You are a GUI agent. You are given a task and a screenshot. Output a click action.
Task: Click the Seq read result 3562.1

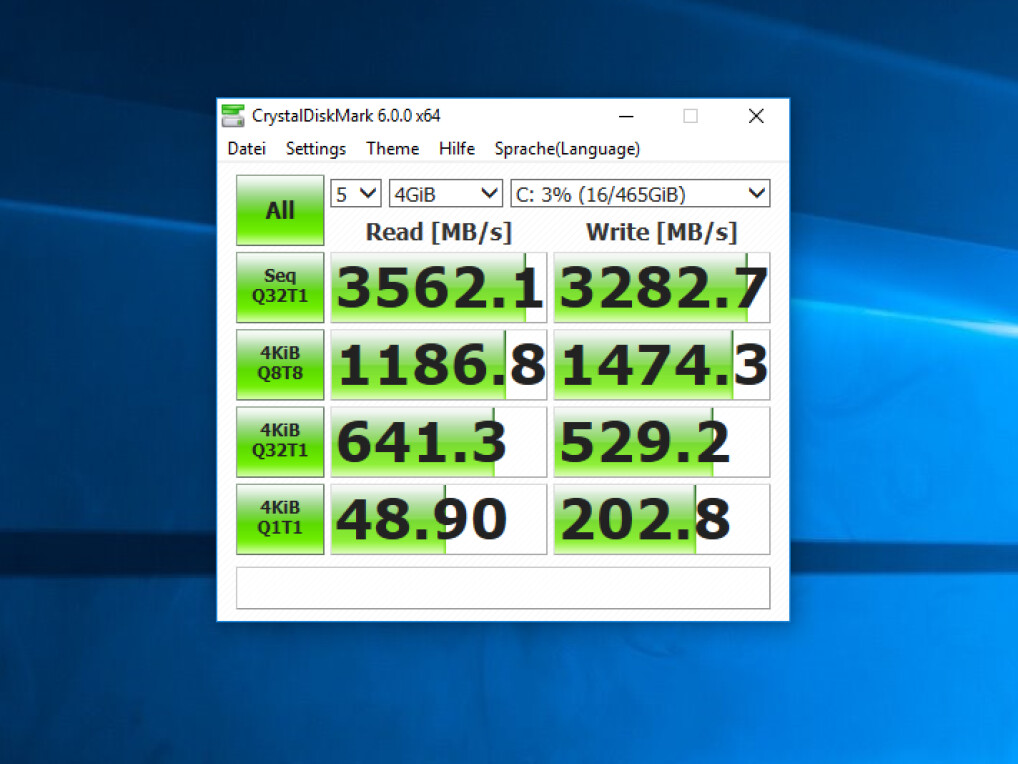[x=439, y=287]
